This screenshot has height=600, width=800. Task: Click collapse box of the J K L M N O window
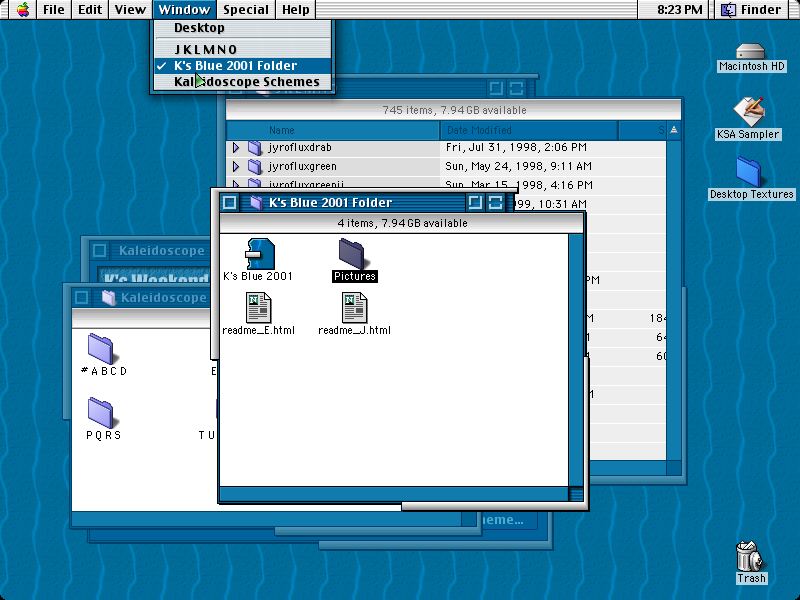(516, 88)
